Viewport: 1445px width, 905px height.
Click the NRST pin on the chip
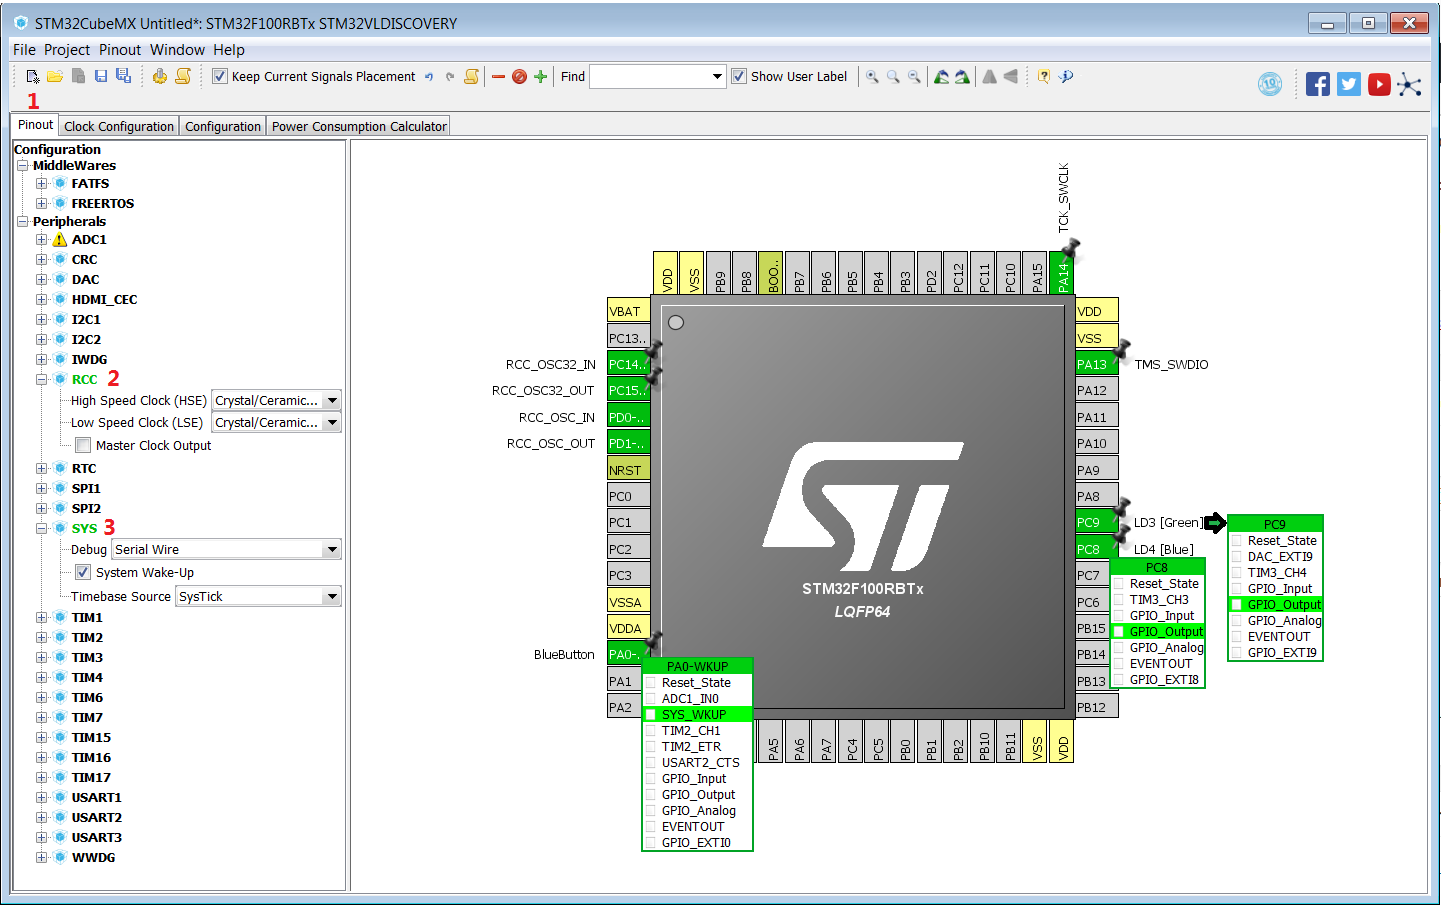(x=629, y=470)
